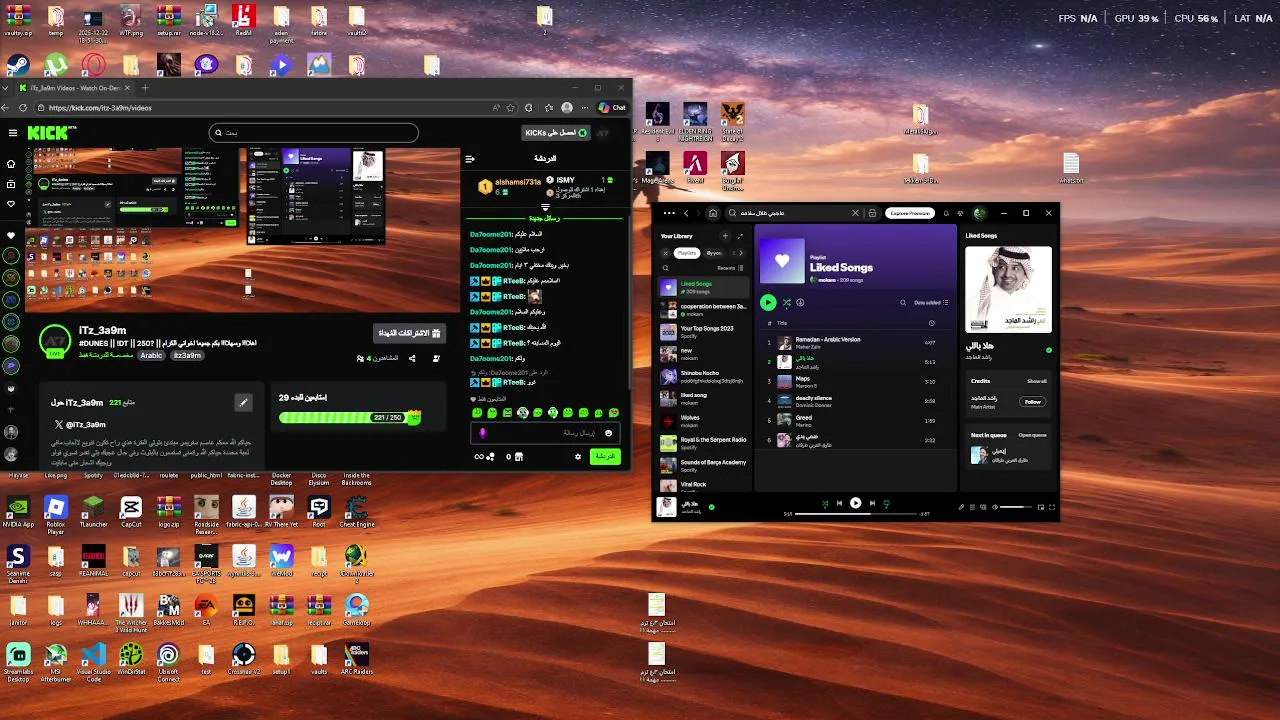
Task: Launch Roblox Player from the desktop
Action: point(56,513)
